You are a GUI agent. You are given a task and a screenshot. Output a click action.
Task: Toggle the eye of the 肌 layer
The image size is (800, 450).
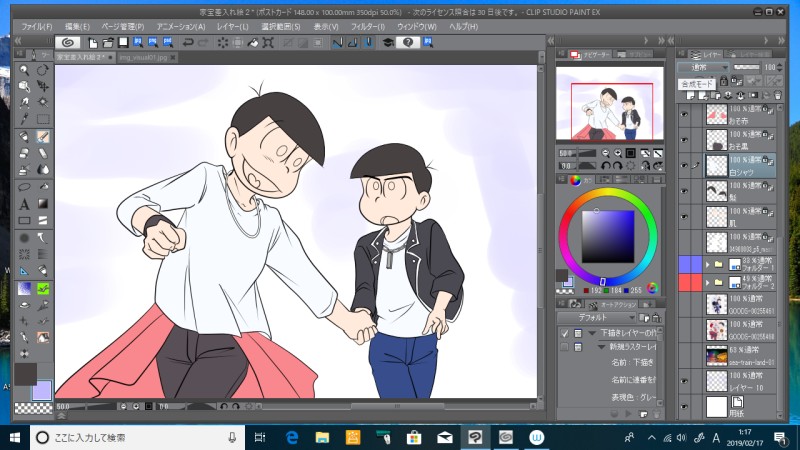pos(684,217)
